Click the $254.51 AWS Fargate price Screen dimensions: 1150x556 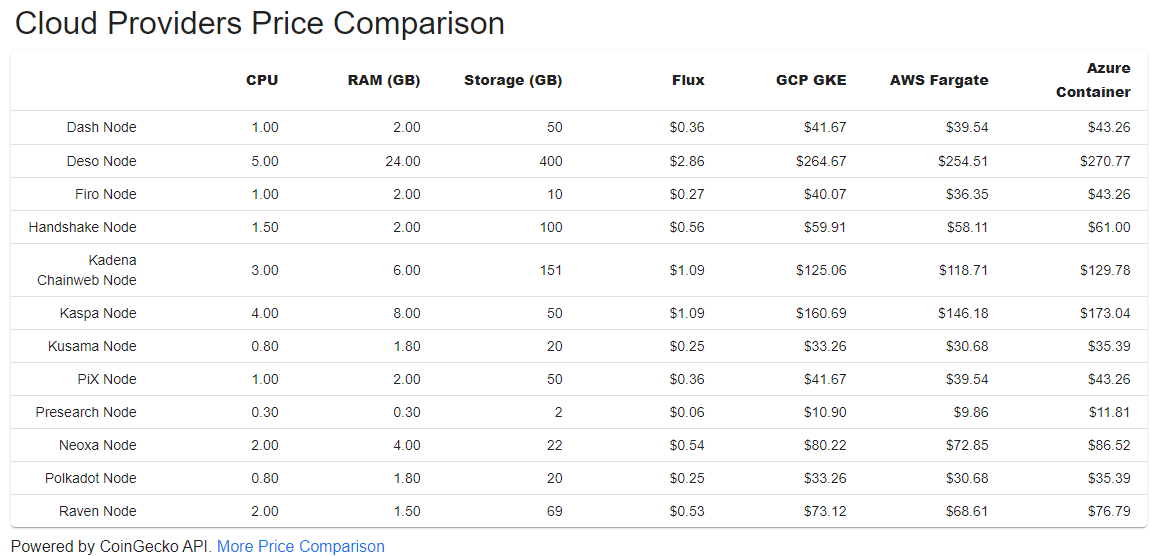[x=963, y=161]
